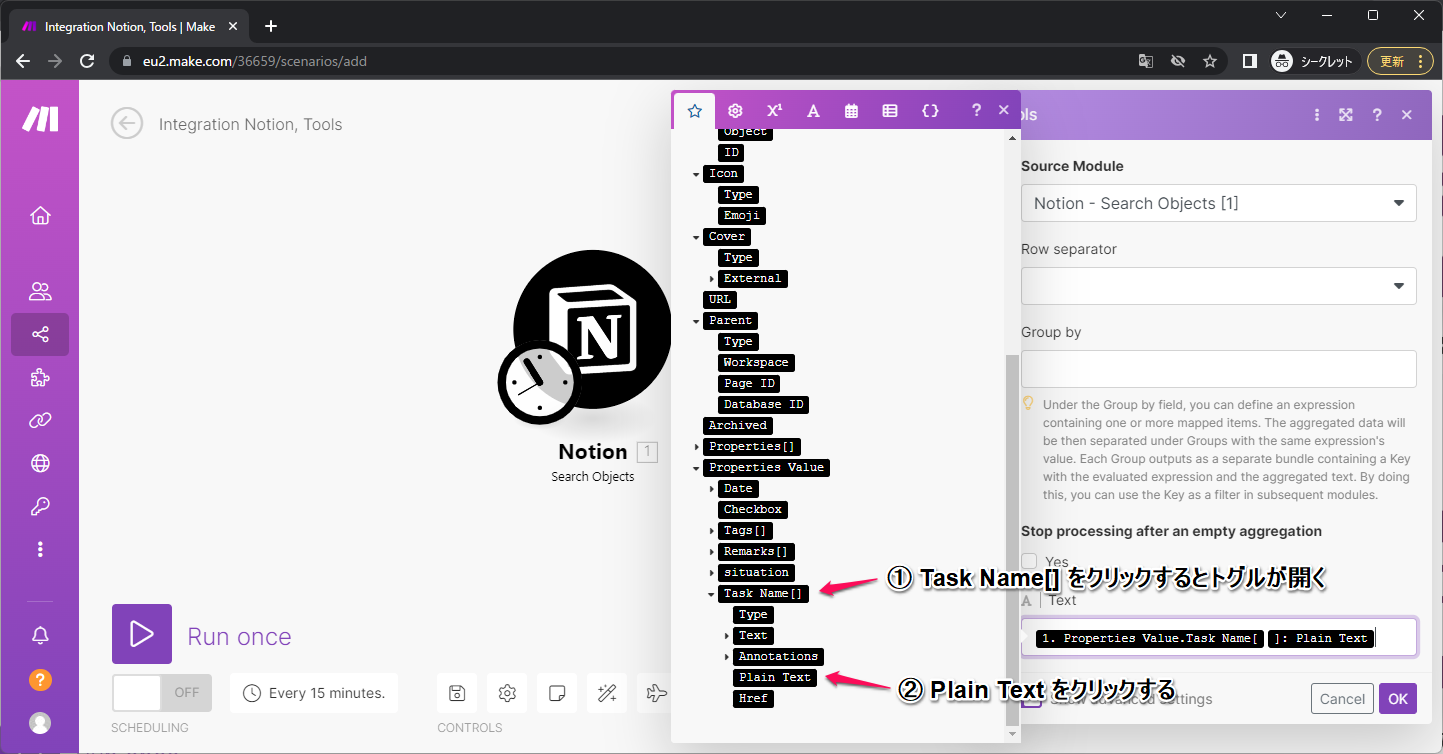Select the Math functions X¹ tab
Image resolution: width=1443 pixels, height=754 pixels.
(x=775, y=111)
